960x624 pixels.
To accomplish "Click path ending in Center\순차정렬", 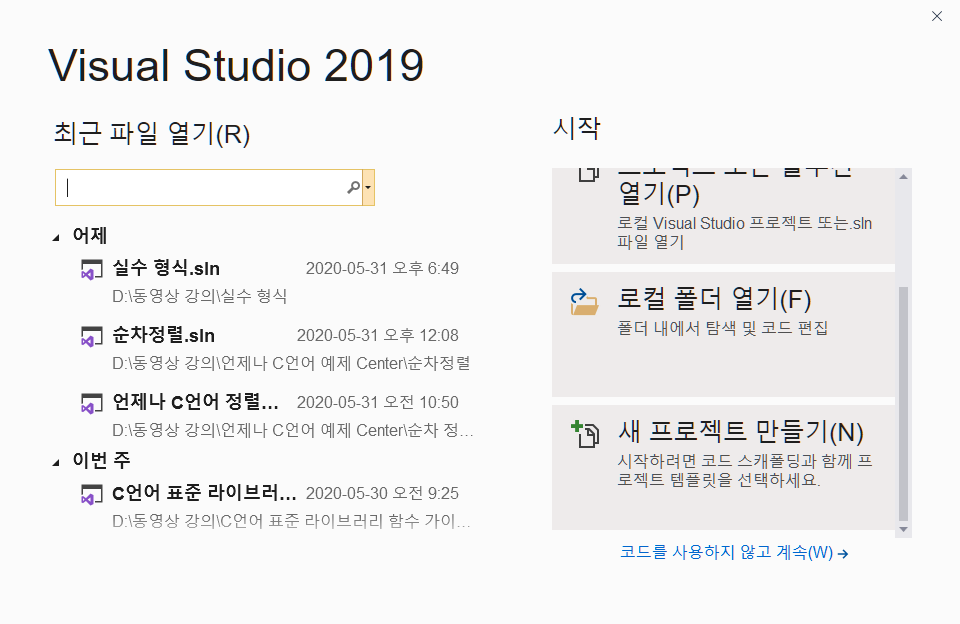I will [291, 363].
